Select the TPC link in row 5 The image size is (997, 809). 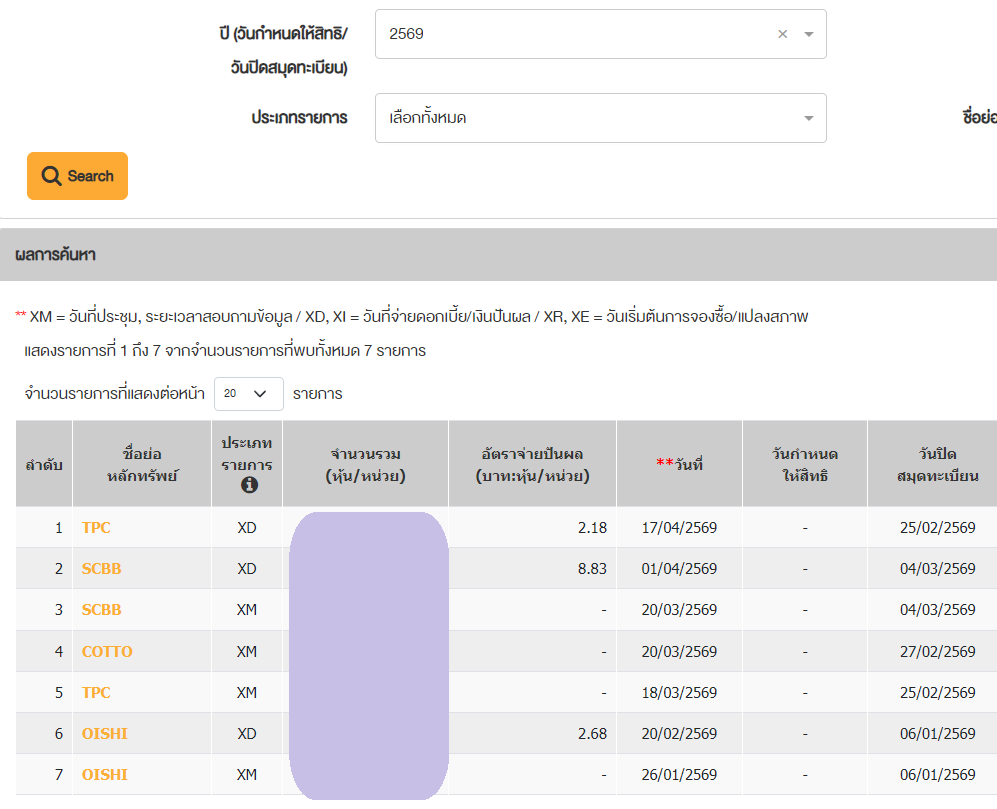pyautogui.click(x=96, y=692)
